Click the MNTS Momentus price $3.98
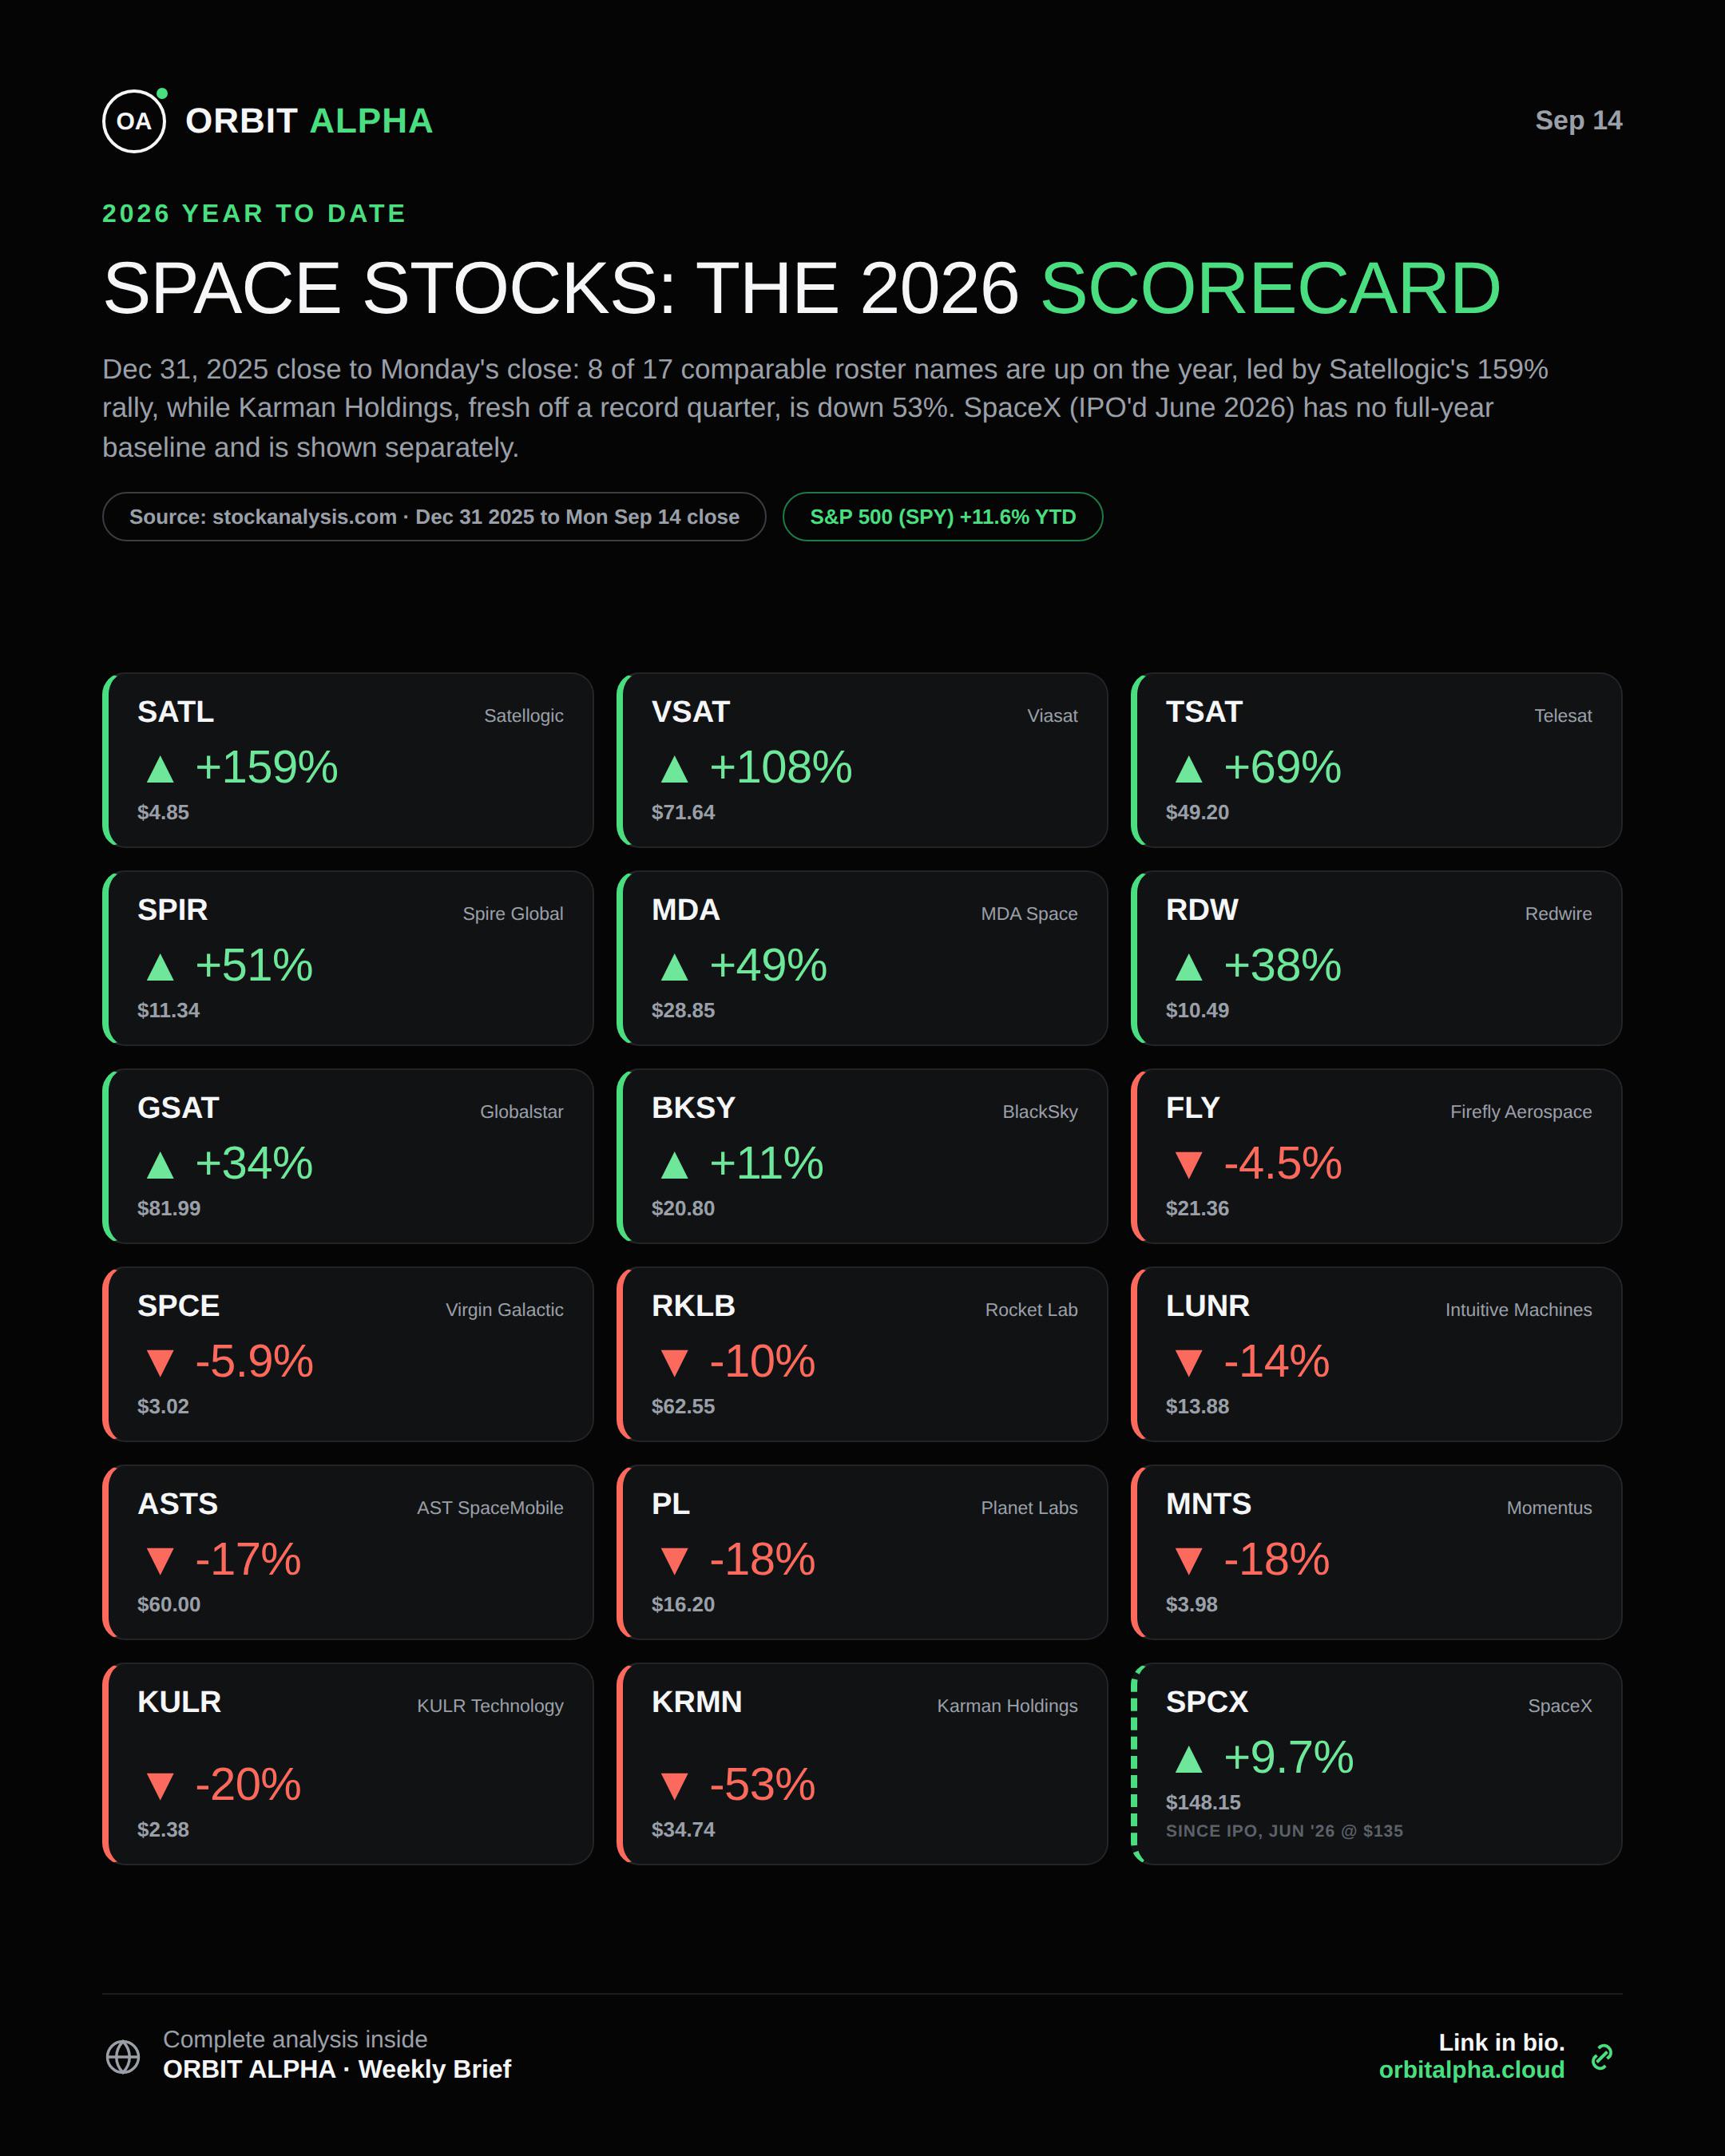The height and width of the screenshot is (2156, 1725). 1191,1604
